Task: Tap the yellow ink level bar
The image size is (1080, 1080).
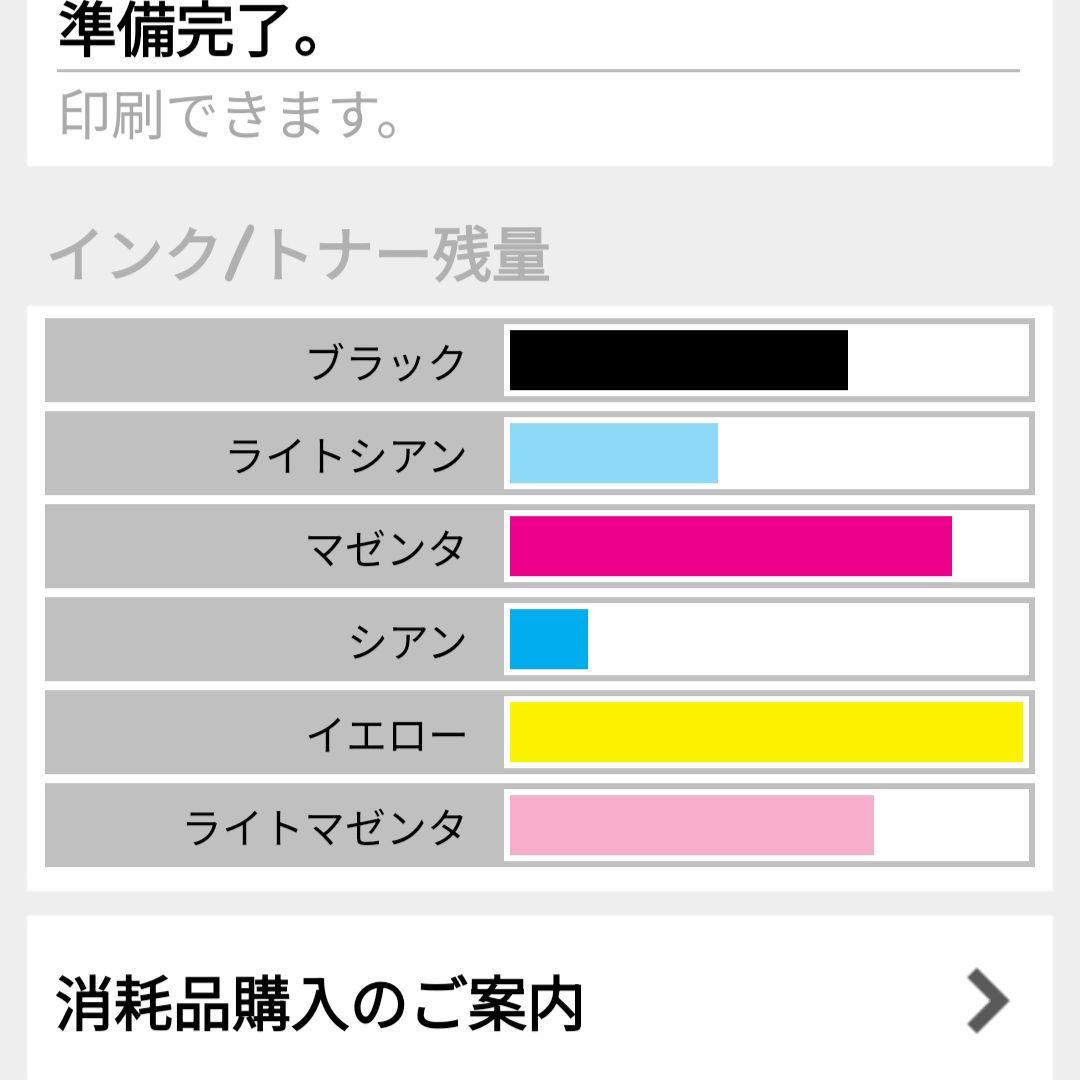Action: tap(766, 732)
